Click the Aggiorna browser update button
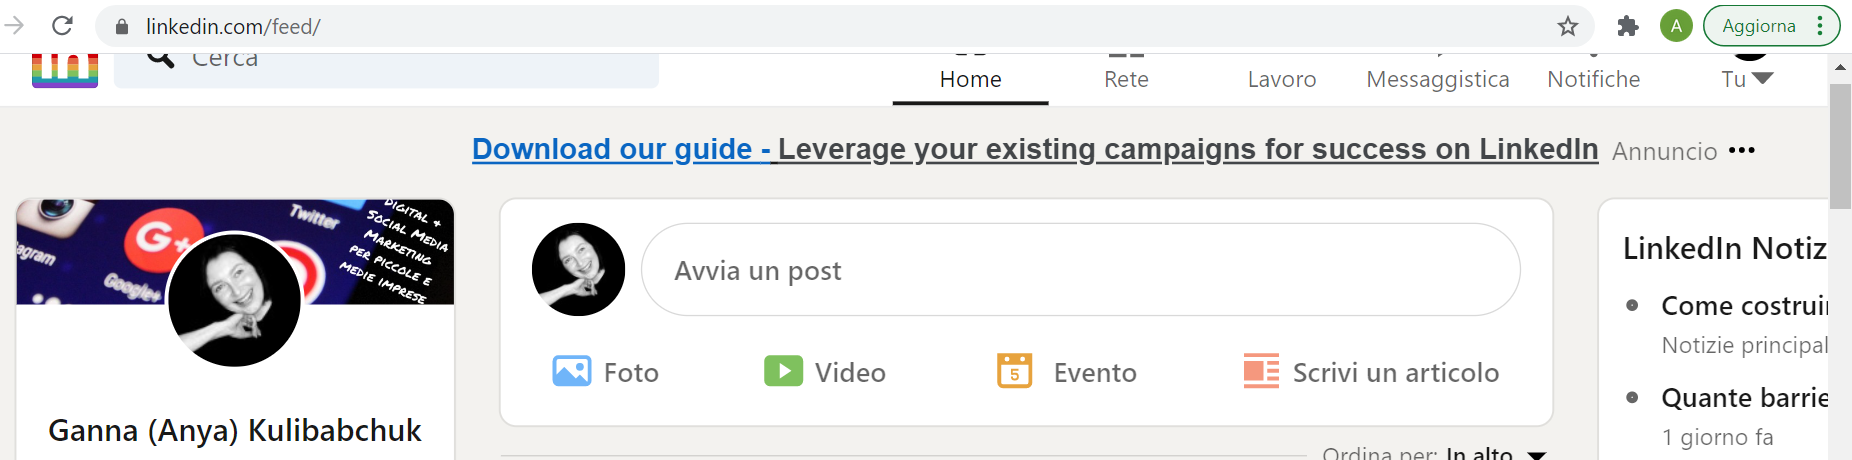Screen dimensions: 1852x460 point(1758,27)
